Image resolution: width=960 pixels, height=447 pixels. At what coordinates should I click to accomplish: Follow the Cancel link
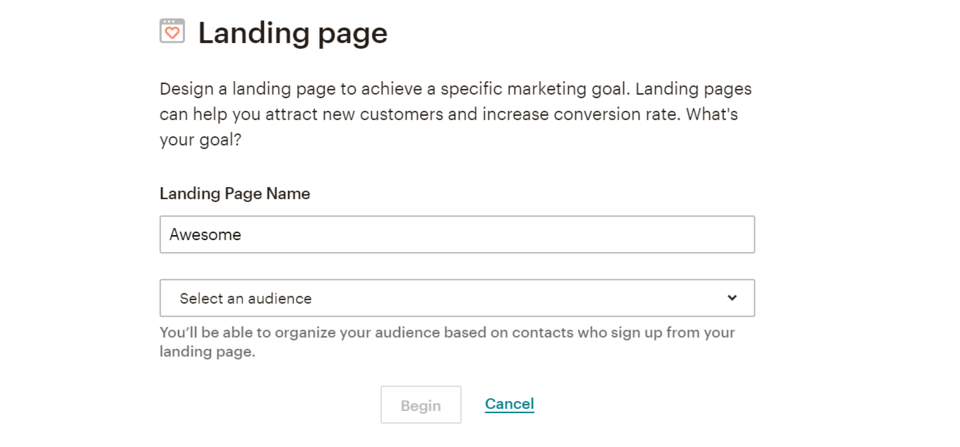click(x=509, y=404)
